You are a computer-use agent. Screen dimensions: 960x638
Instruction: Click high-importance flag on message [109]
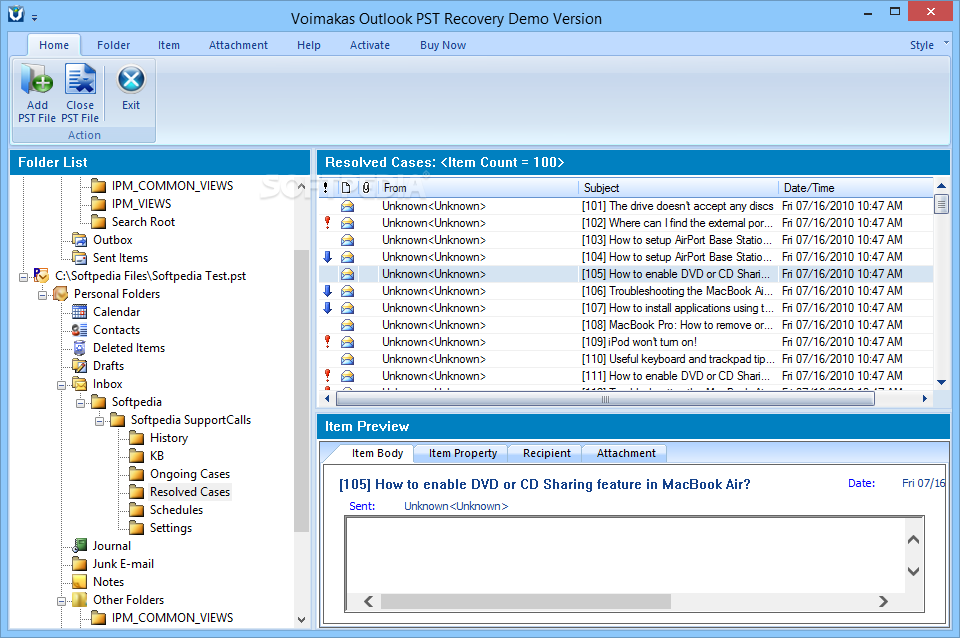point(328,342)
